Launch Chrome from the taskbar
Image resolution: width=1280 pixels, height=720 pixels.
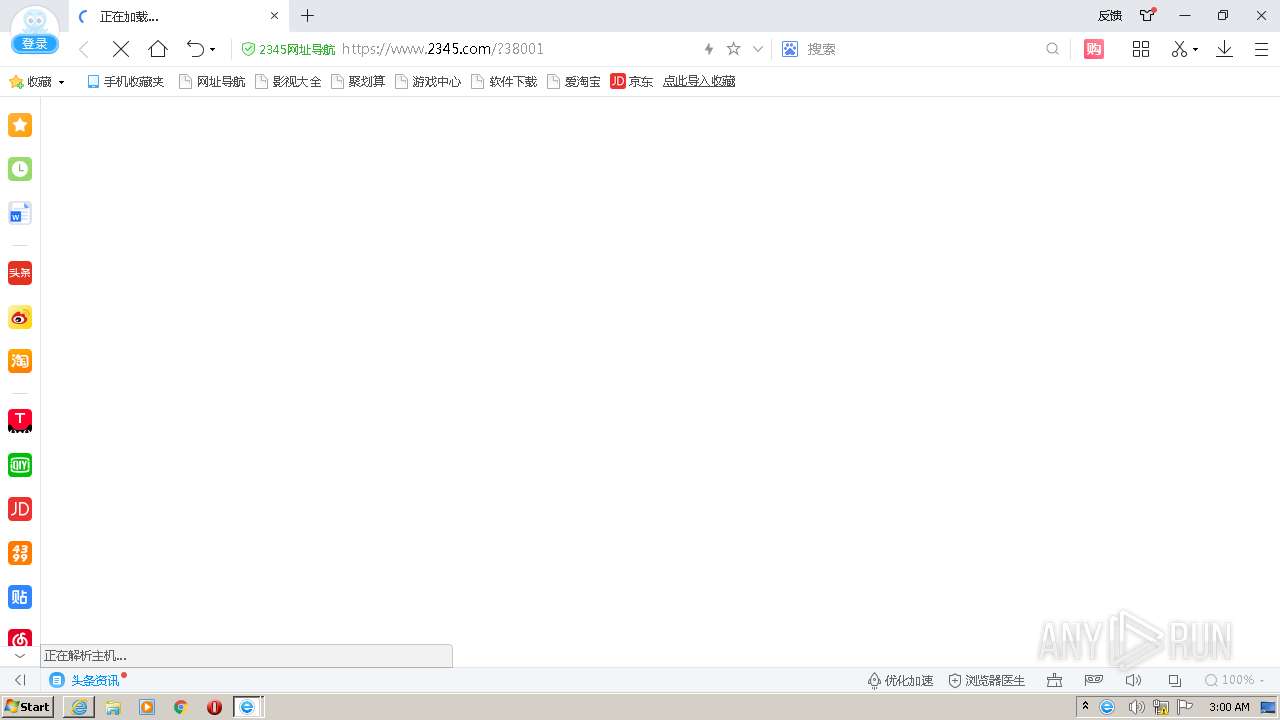click(180, 707)
